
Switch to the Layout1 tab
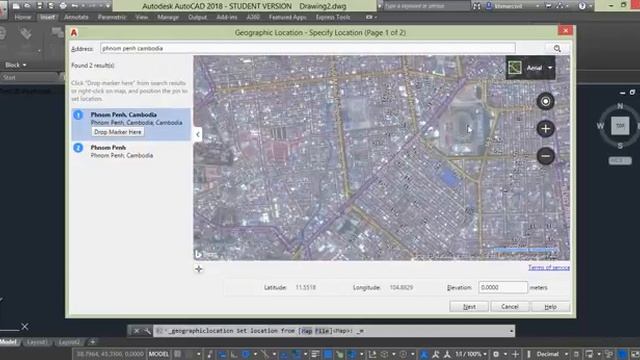37,342
